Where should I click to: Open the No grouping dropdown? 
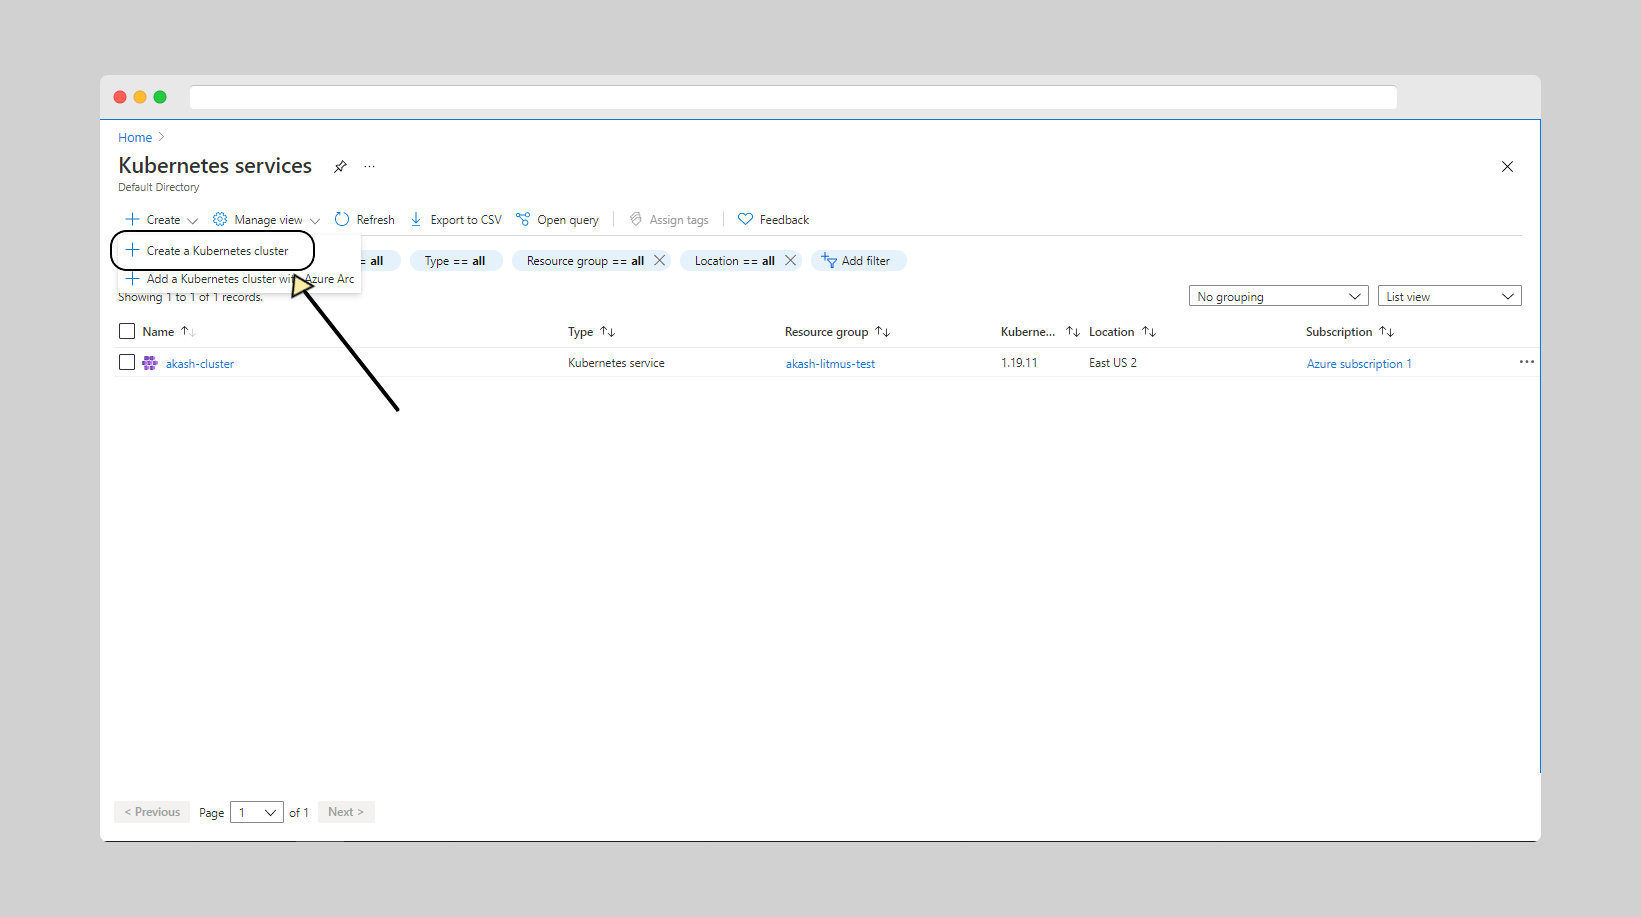(x=1279, y=296)
